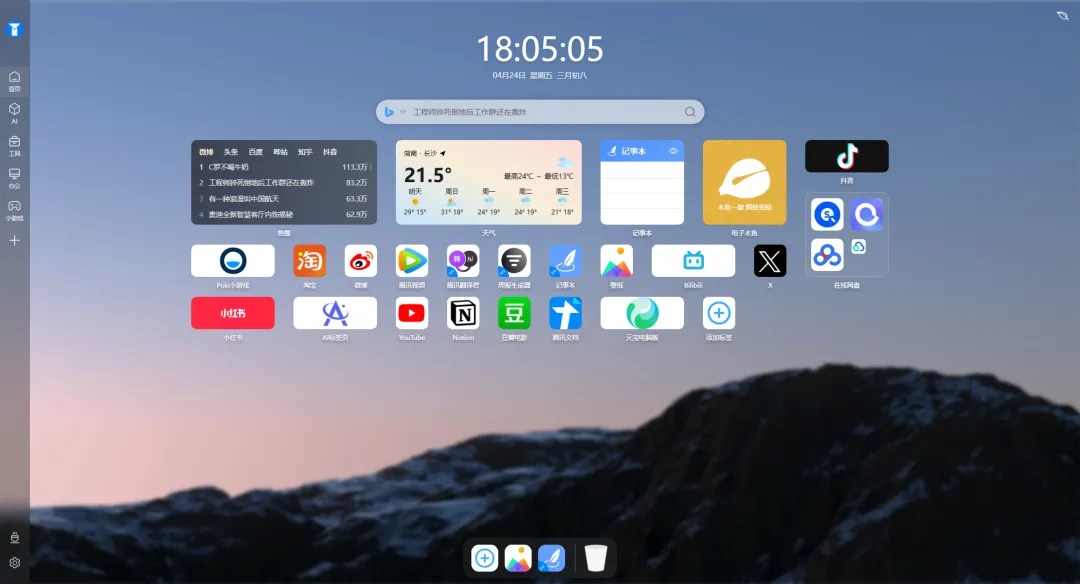1080x584 pixels.
Task: Click the bird icon in top-right corner
Action: pyautogui.click(x=1063, y=15)
